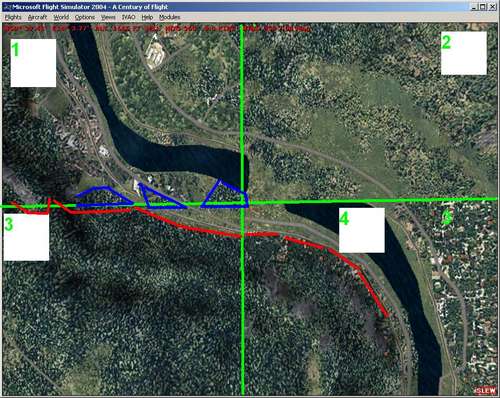Open the Flights menu
500x398 pixels.
[13, 17]
